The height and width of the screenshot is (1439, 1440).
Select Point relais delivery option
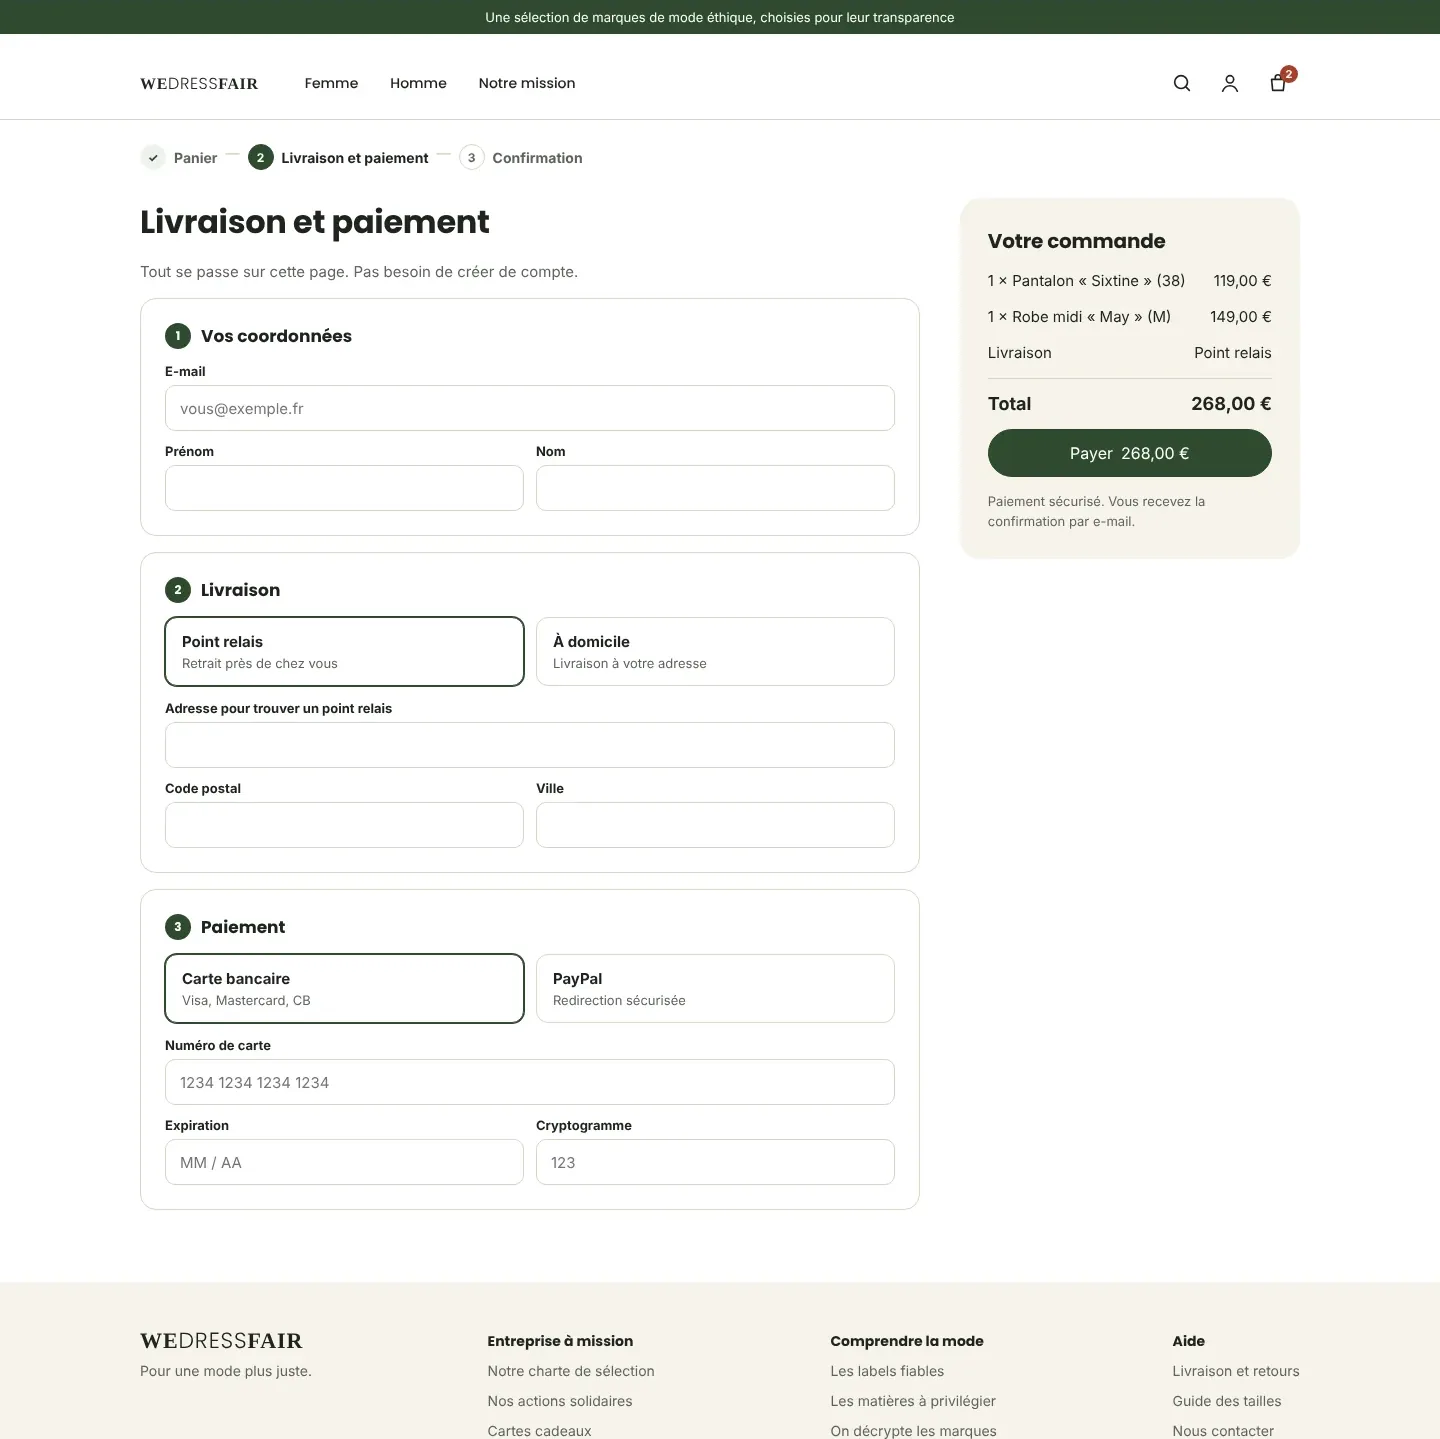coord(344,651)
